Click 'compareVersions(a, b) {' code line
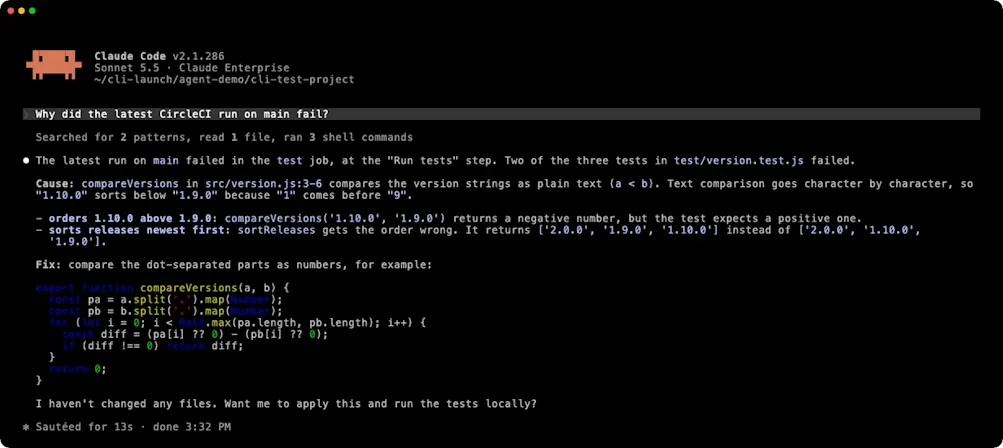 pos(162,288)
